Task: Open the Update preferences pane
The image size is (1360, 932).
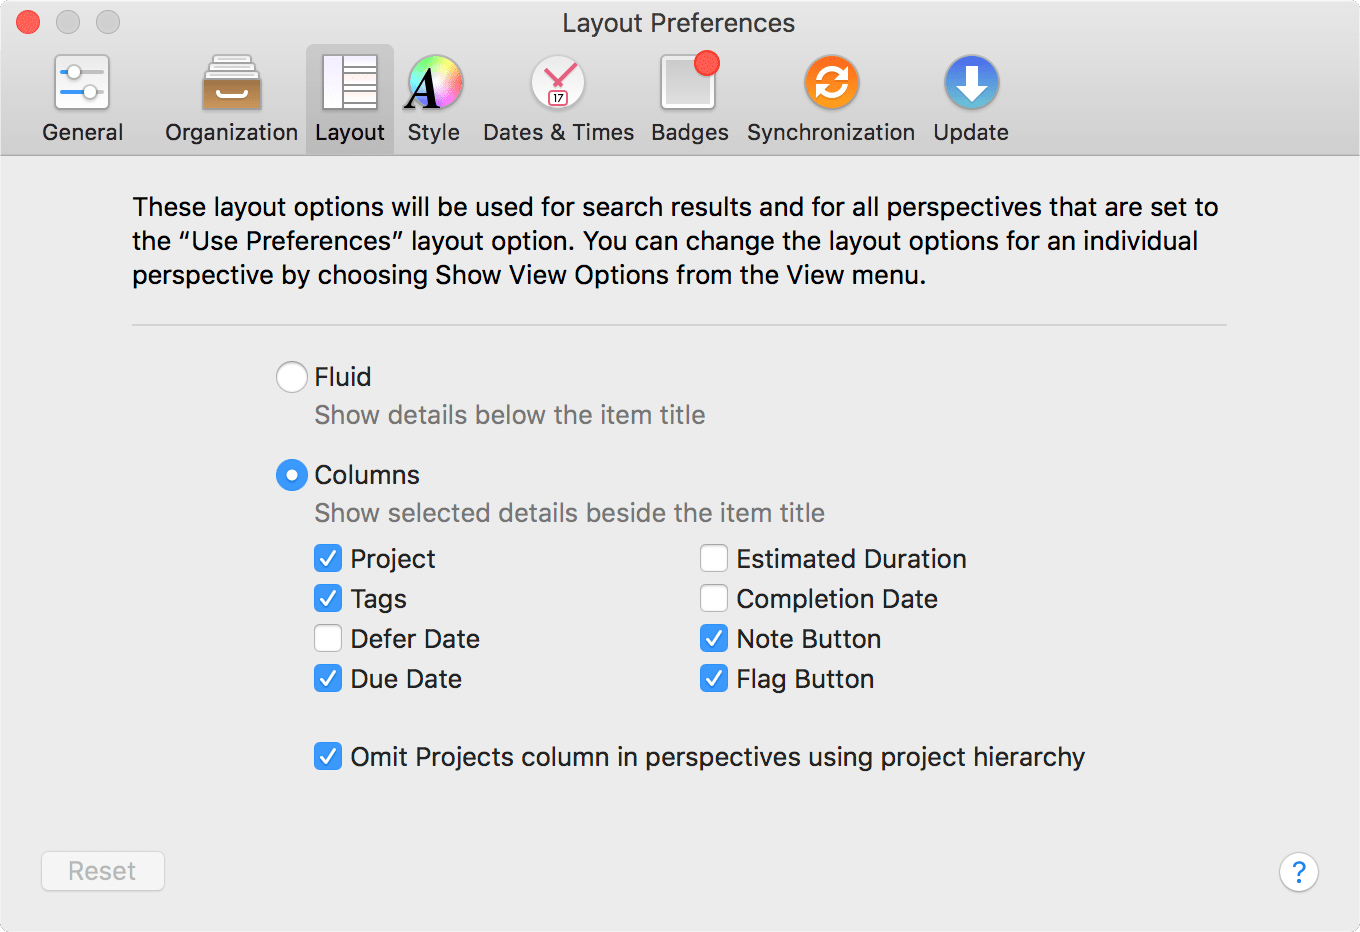Action: [x=970, y=99]
